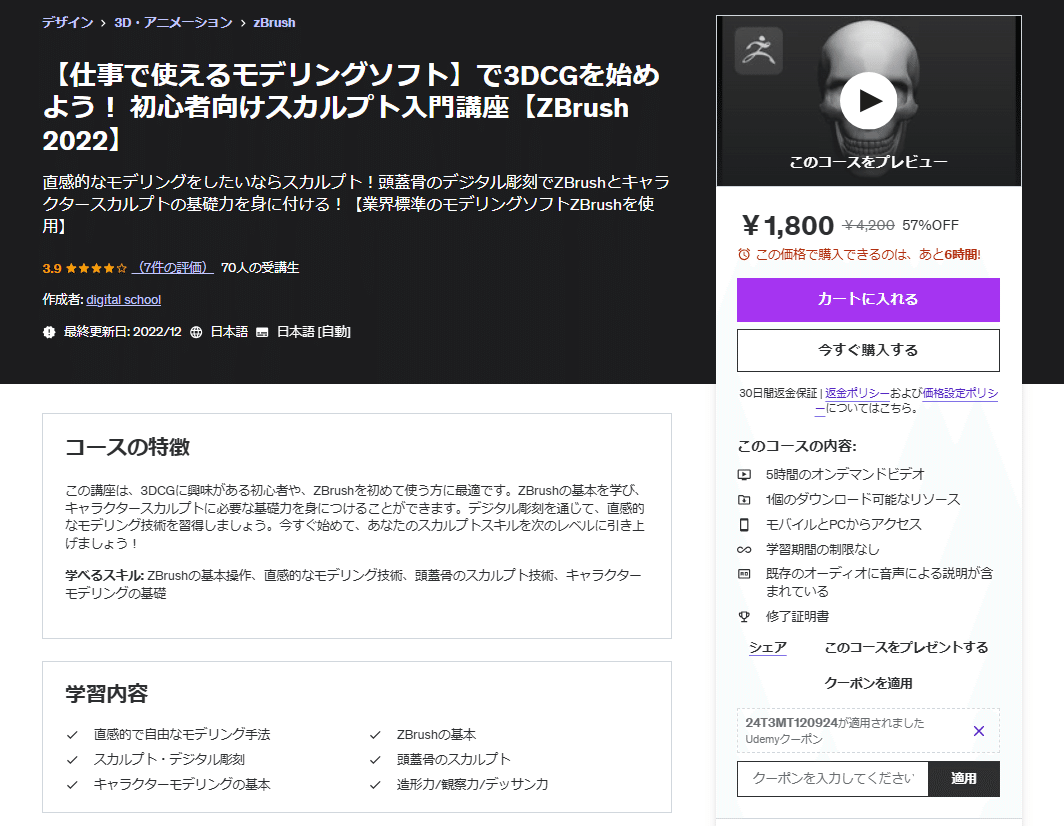Click the on-demand video icon
1064x826 pixels.
pyautogui.click(x=744, y=474)
